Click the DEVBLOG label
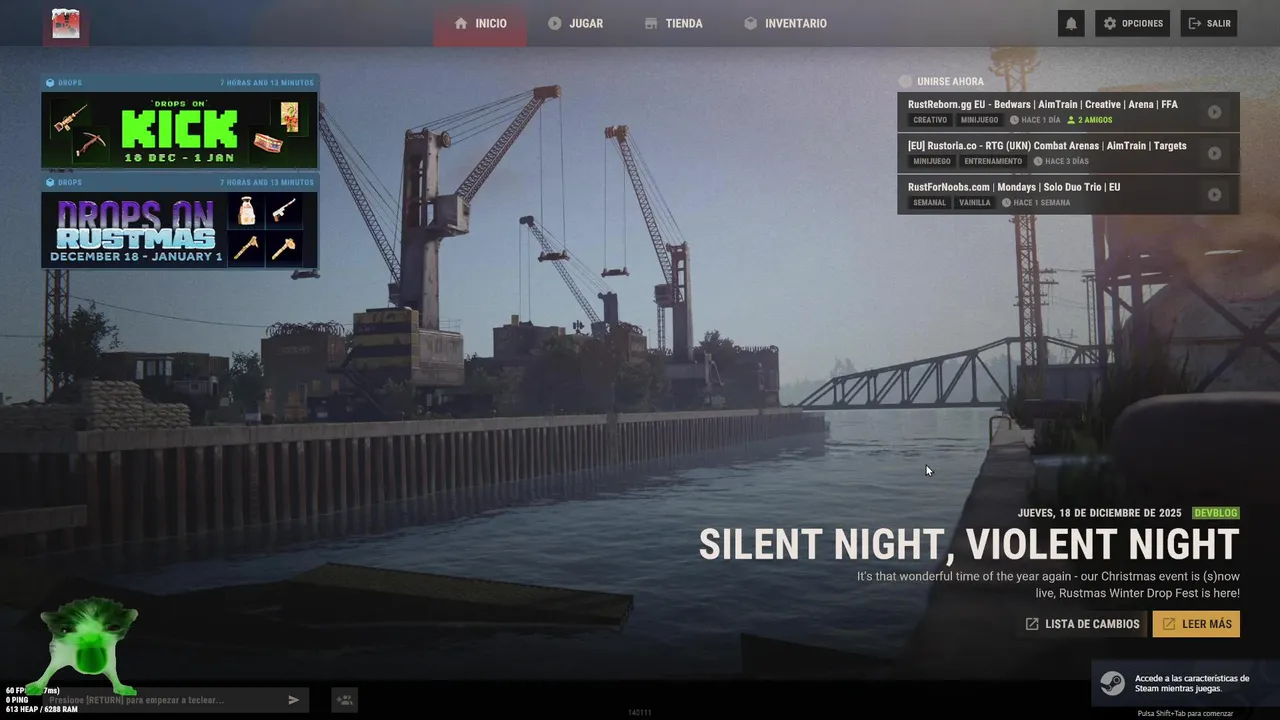This screenshot has height=720, width=1280. (1216, 513)
